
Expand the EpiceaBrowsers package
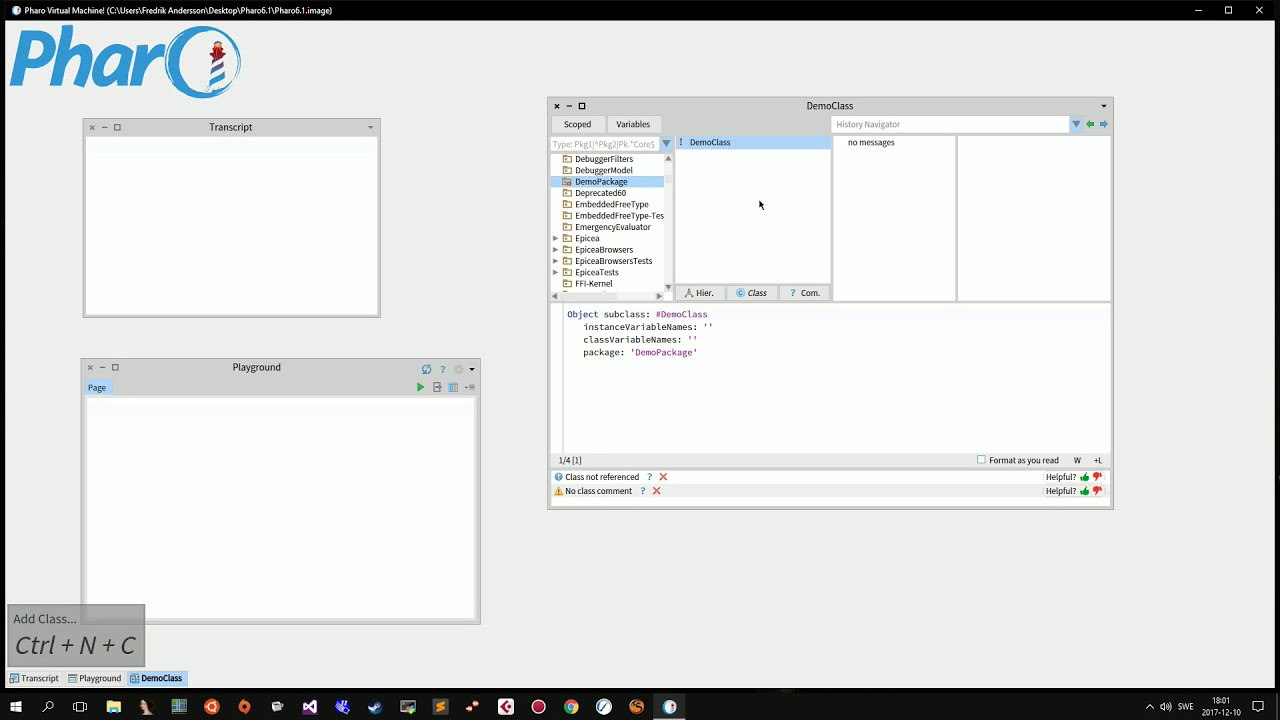(x=556, y=250)
